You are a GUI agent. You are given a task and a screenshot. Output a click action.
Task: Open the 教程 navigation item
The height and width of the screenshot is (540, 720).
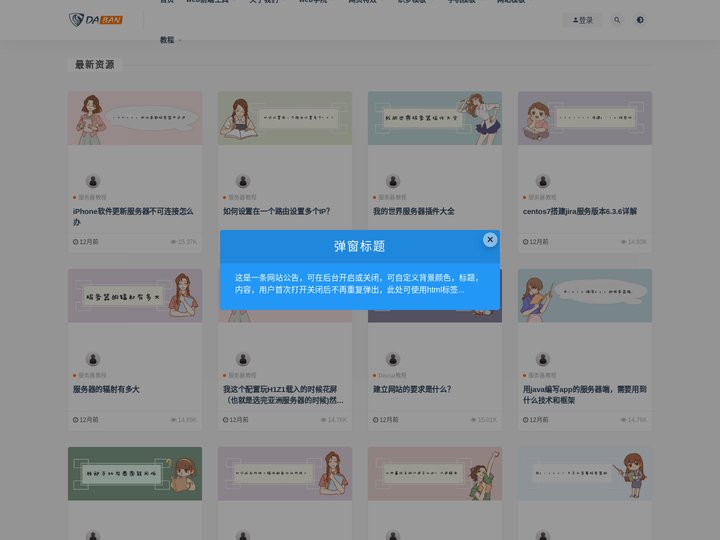tap(167, 40)
